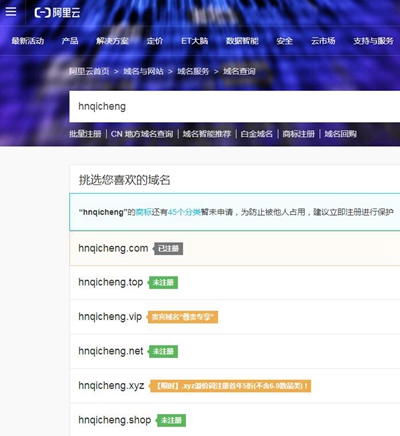Open 域名智能推荐 link
This screenshot has width=400, height=436.
[207, 134]
